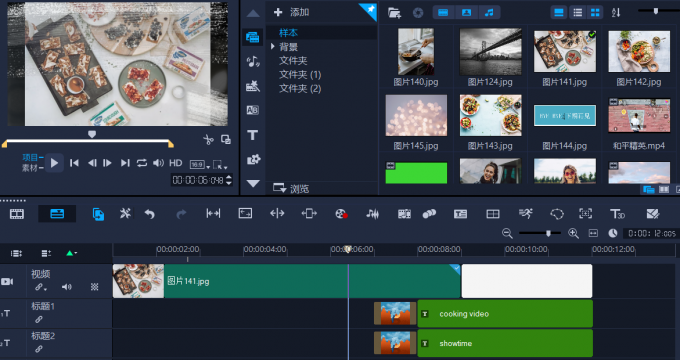Select the cooking video title clip
680x360 pixels.
coord(505,314)
